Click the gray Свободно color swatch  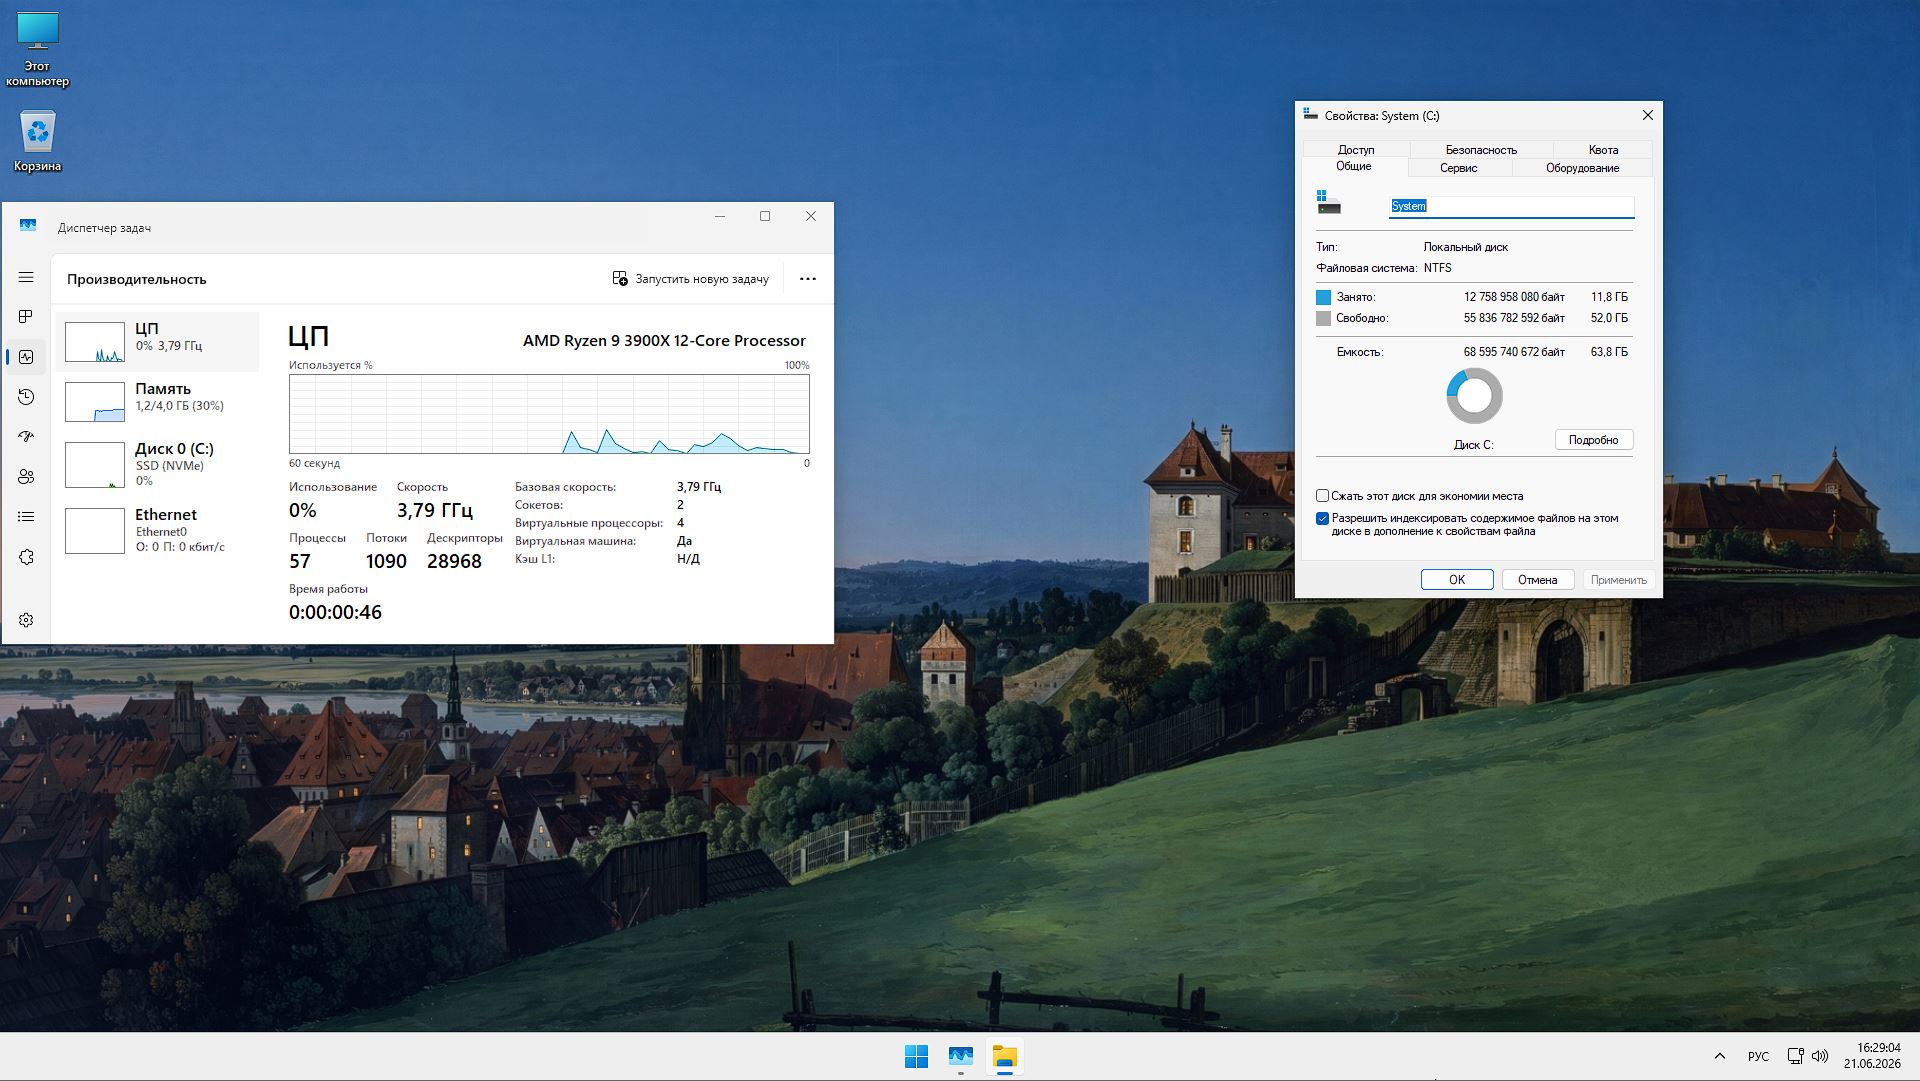1323,318
